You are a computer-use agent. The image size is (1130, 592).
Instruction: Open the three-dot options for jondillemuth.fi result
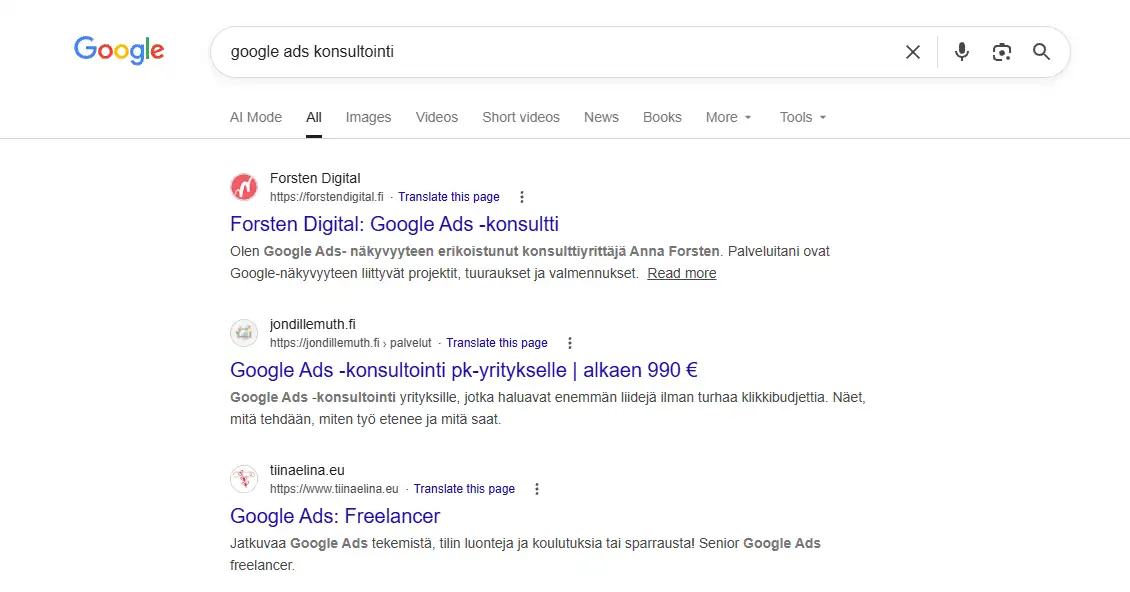coord(569,343)
